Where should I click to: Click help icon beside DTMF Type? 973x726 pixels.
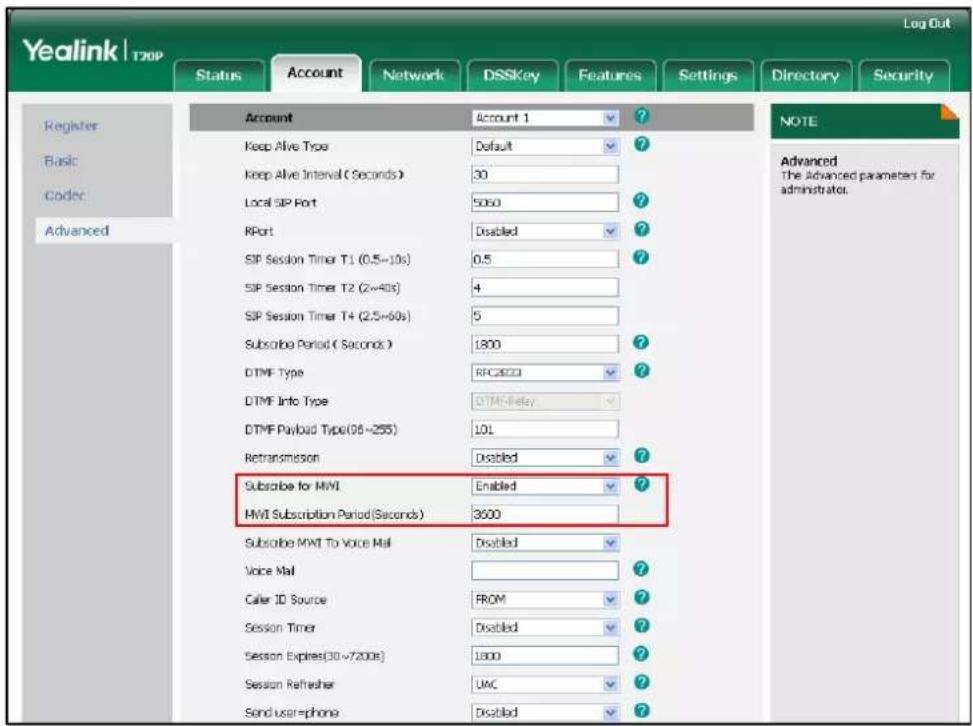click(x=642, y=370)
